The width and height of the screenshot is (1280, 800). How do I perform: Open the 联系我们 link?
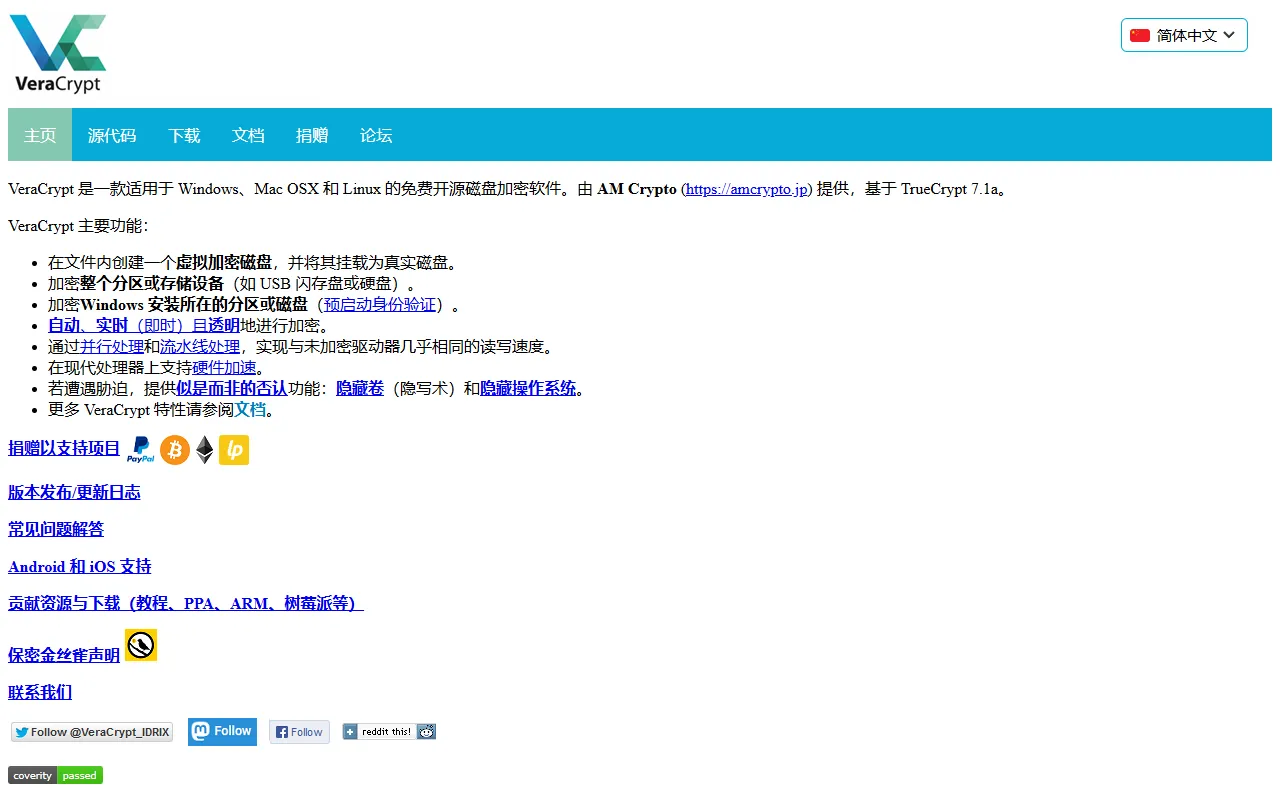pyautogui.click(x=40, y=693)
